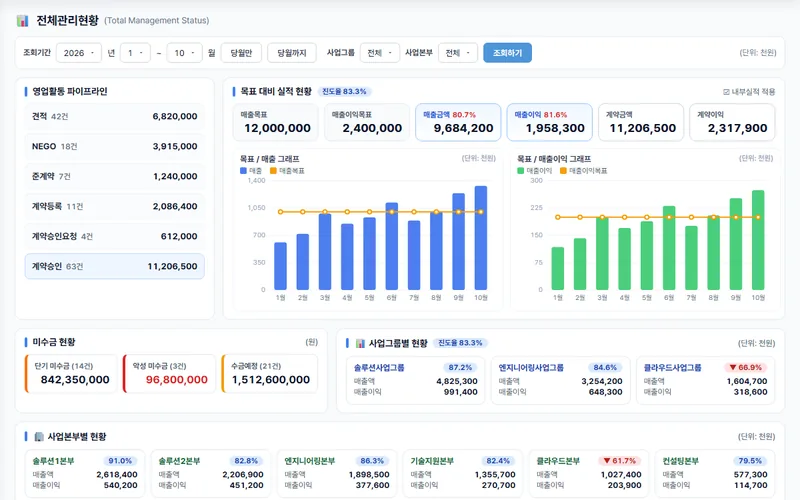Open the end month dropdown showing 10
This screenshot has height=500, width=800.
pos(184,53)
